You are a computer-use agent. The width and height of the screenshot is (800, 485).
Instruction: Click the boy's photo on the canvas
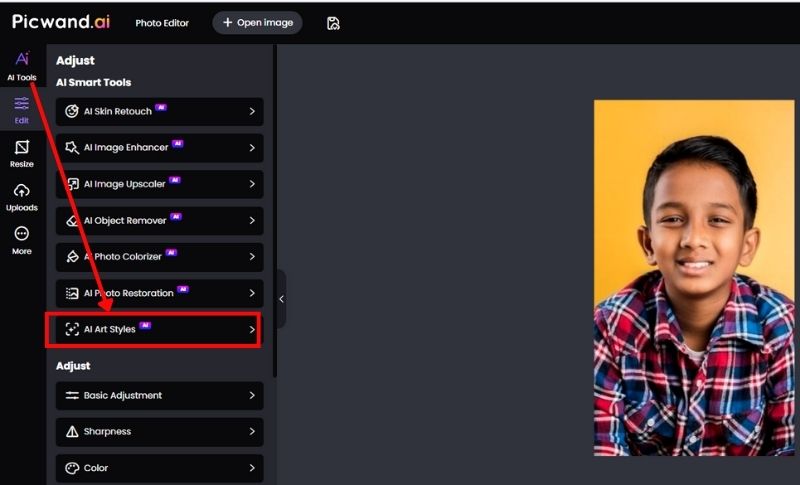click(x=693, y=278)
